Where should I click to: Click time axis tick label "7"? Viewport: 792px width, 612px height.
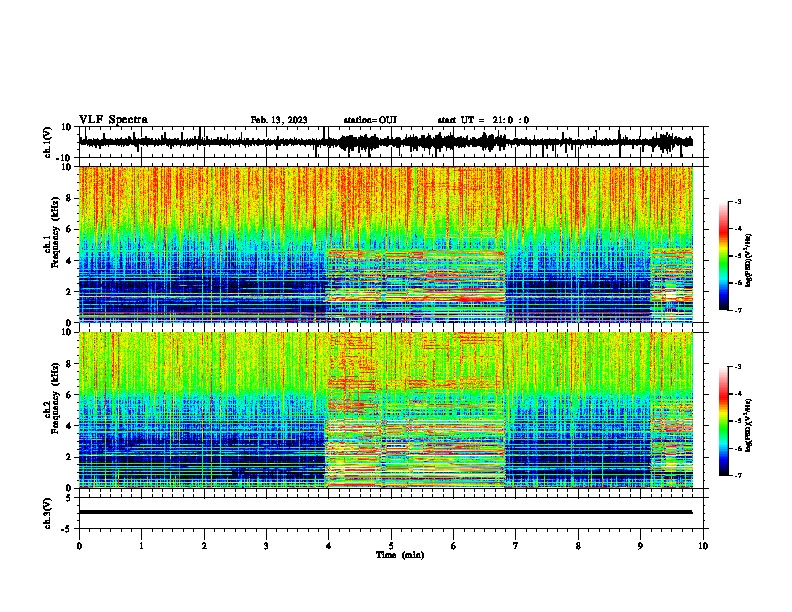click(x=516, y=546)
